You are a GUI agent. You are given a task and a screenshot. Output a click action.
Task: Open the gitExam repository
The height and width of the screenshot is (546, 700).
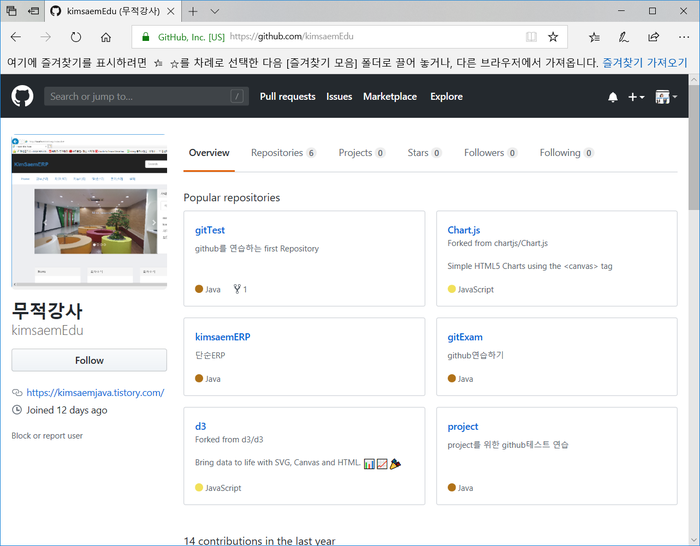(465, 337)
